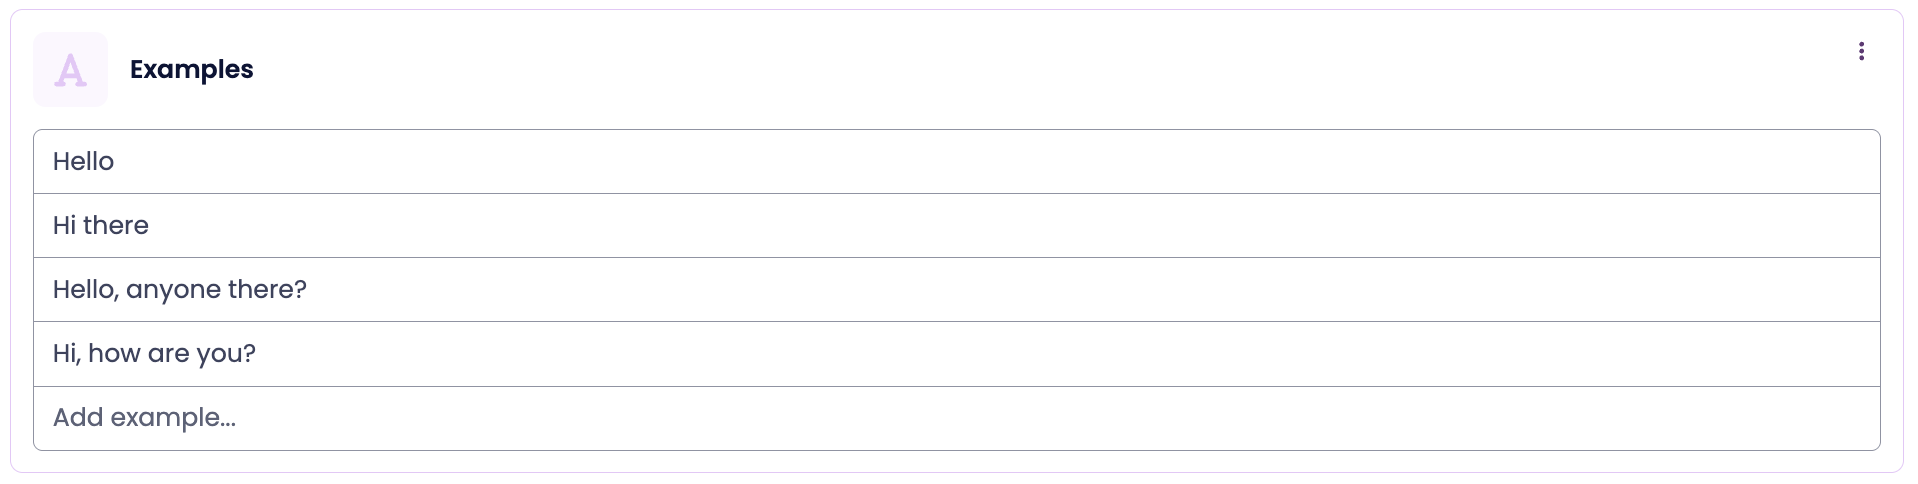Viewport: 1918px width, 484px height.
Task: Select the "Hello" example field
Action: click(x=956, y=162)
